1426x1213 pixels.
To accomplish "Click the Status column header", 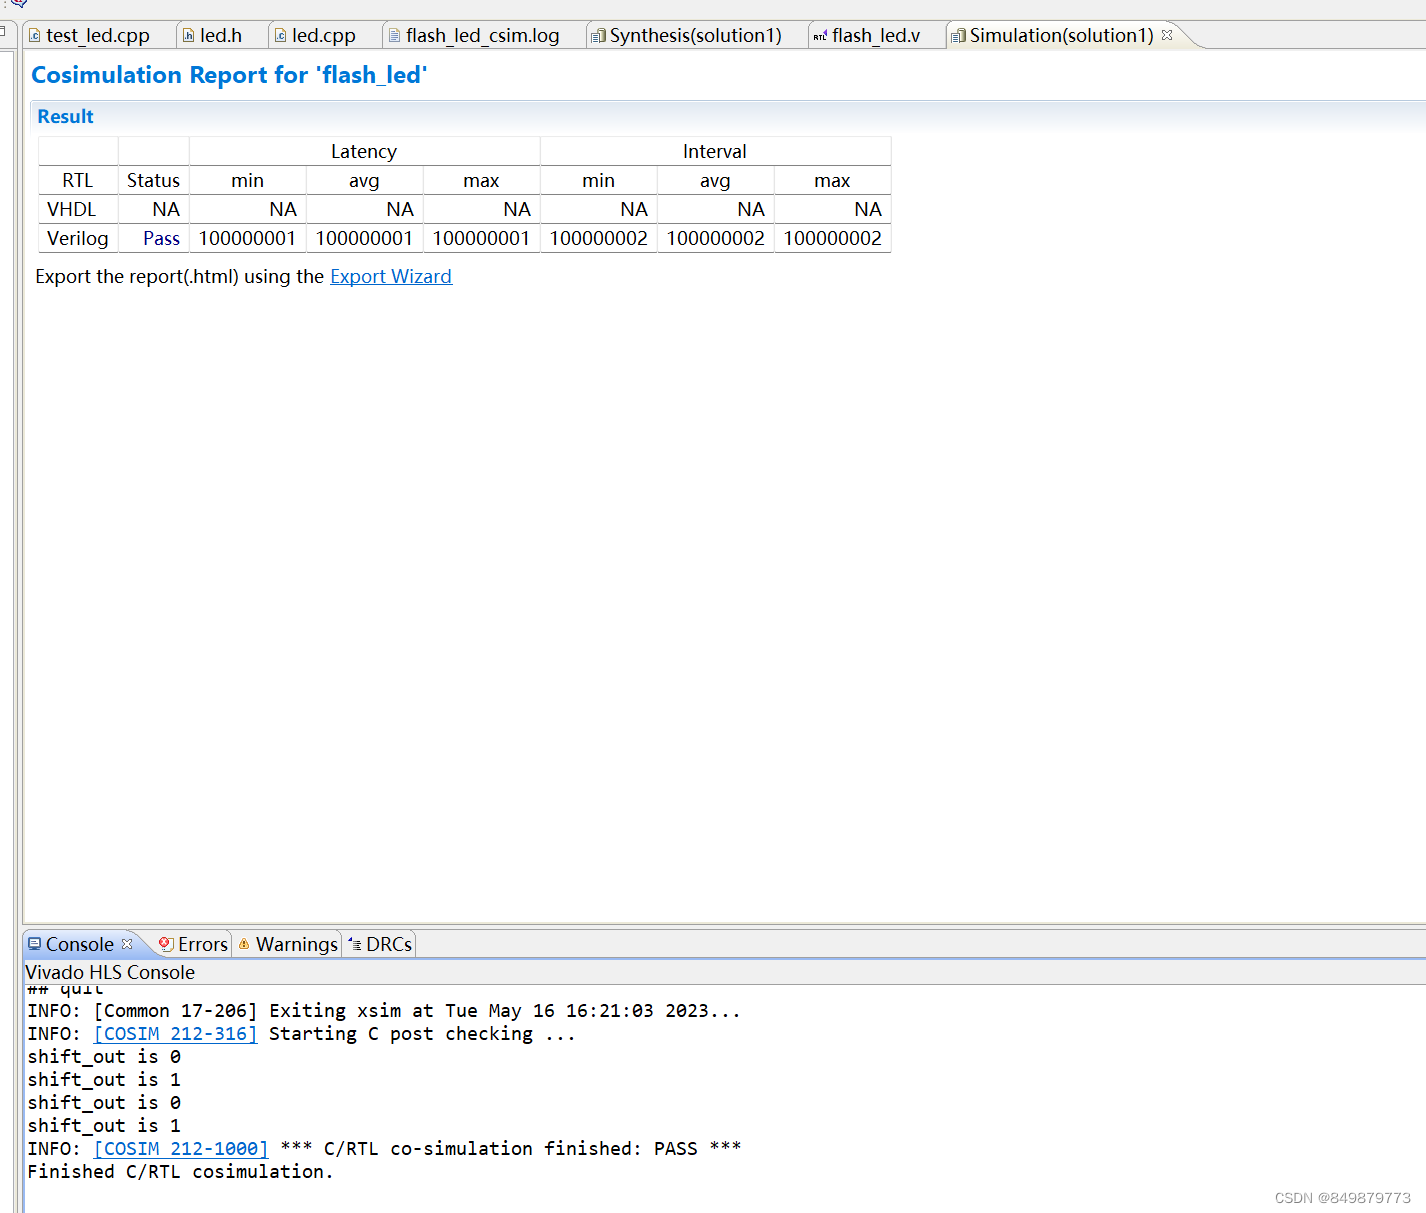I will 153,181.
